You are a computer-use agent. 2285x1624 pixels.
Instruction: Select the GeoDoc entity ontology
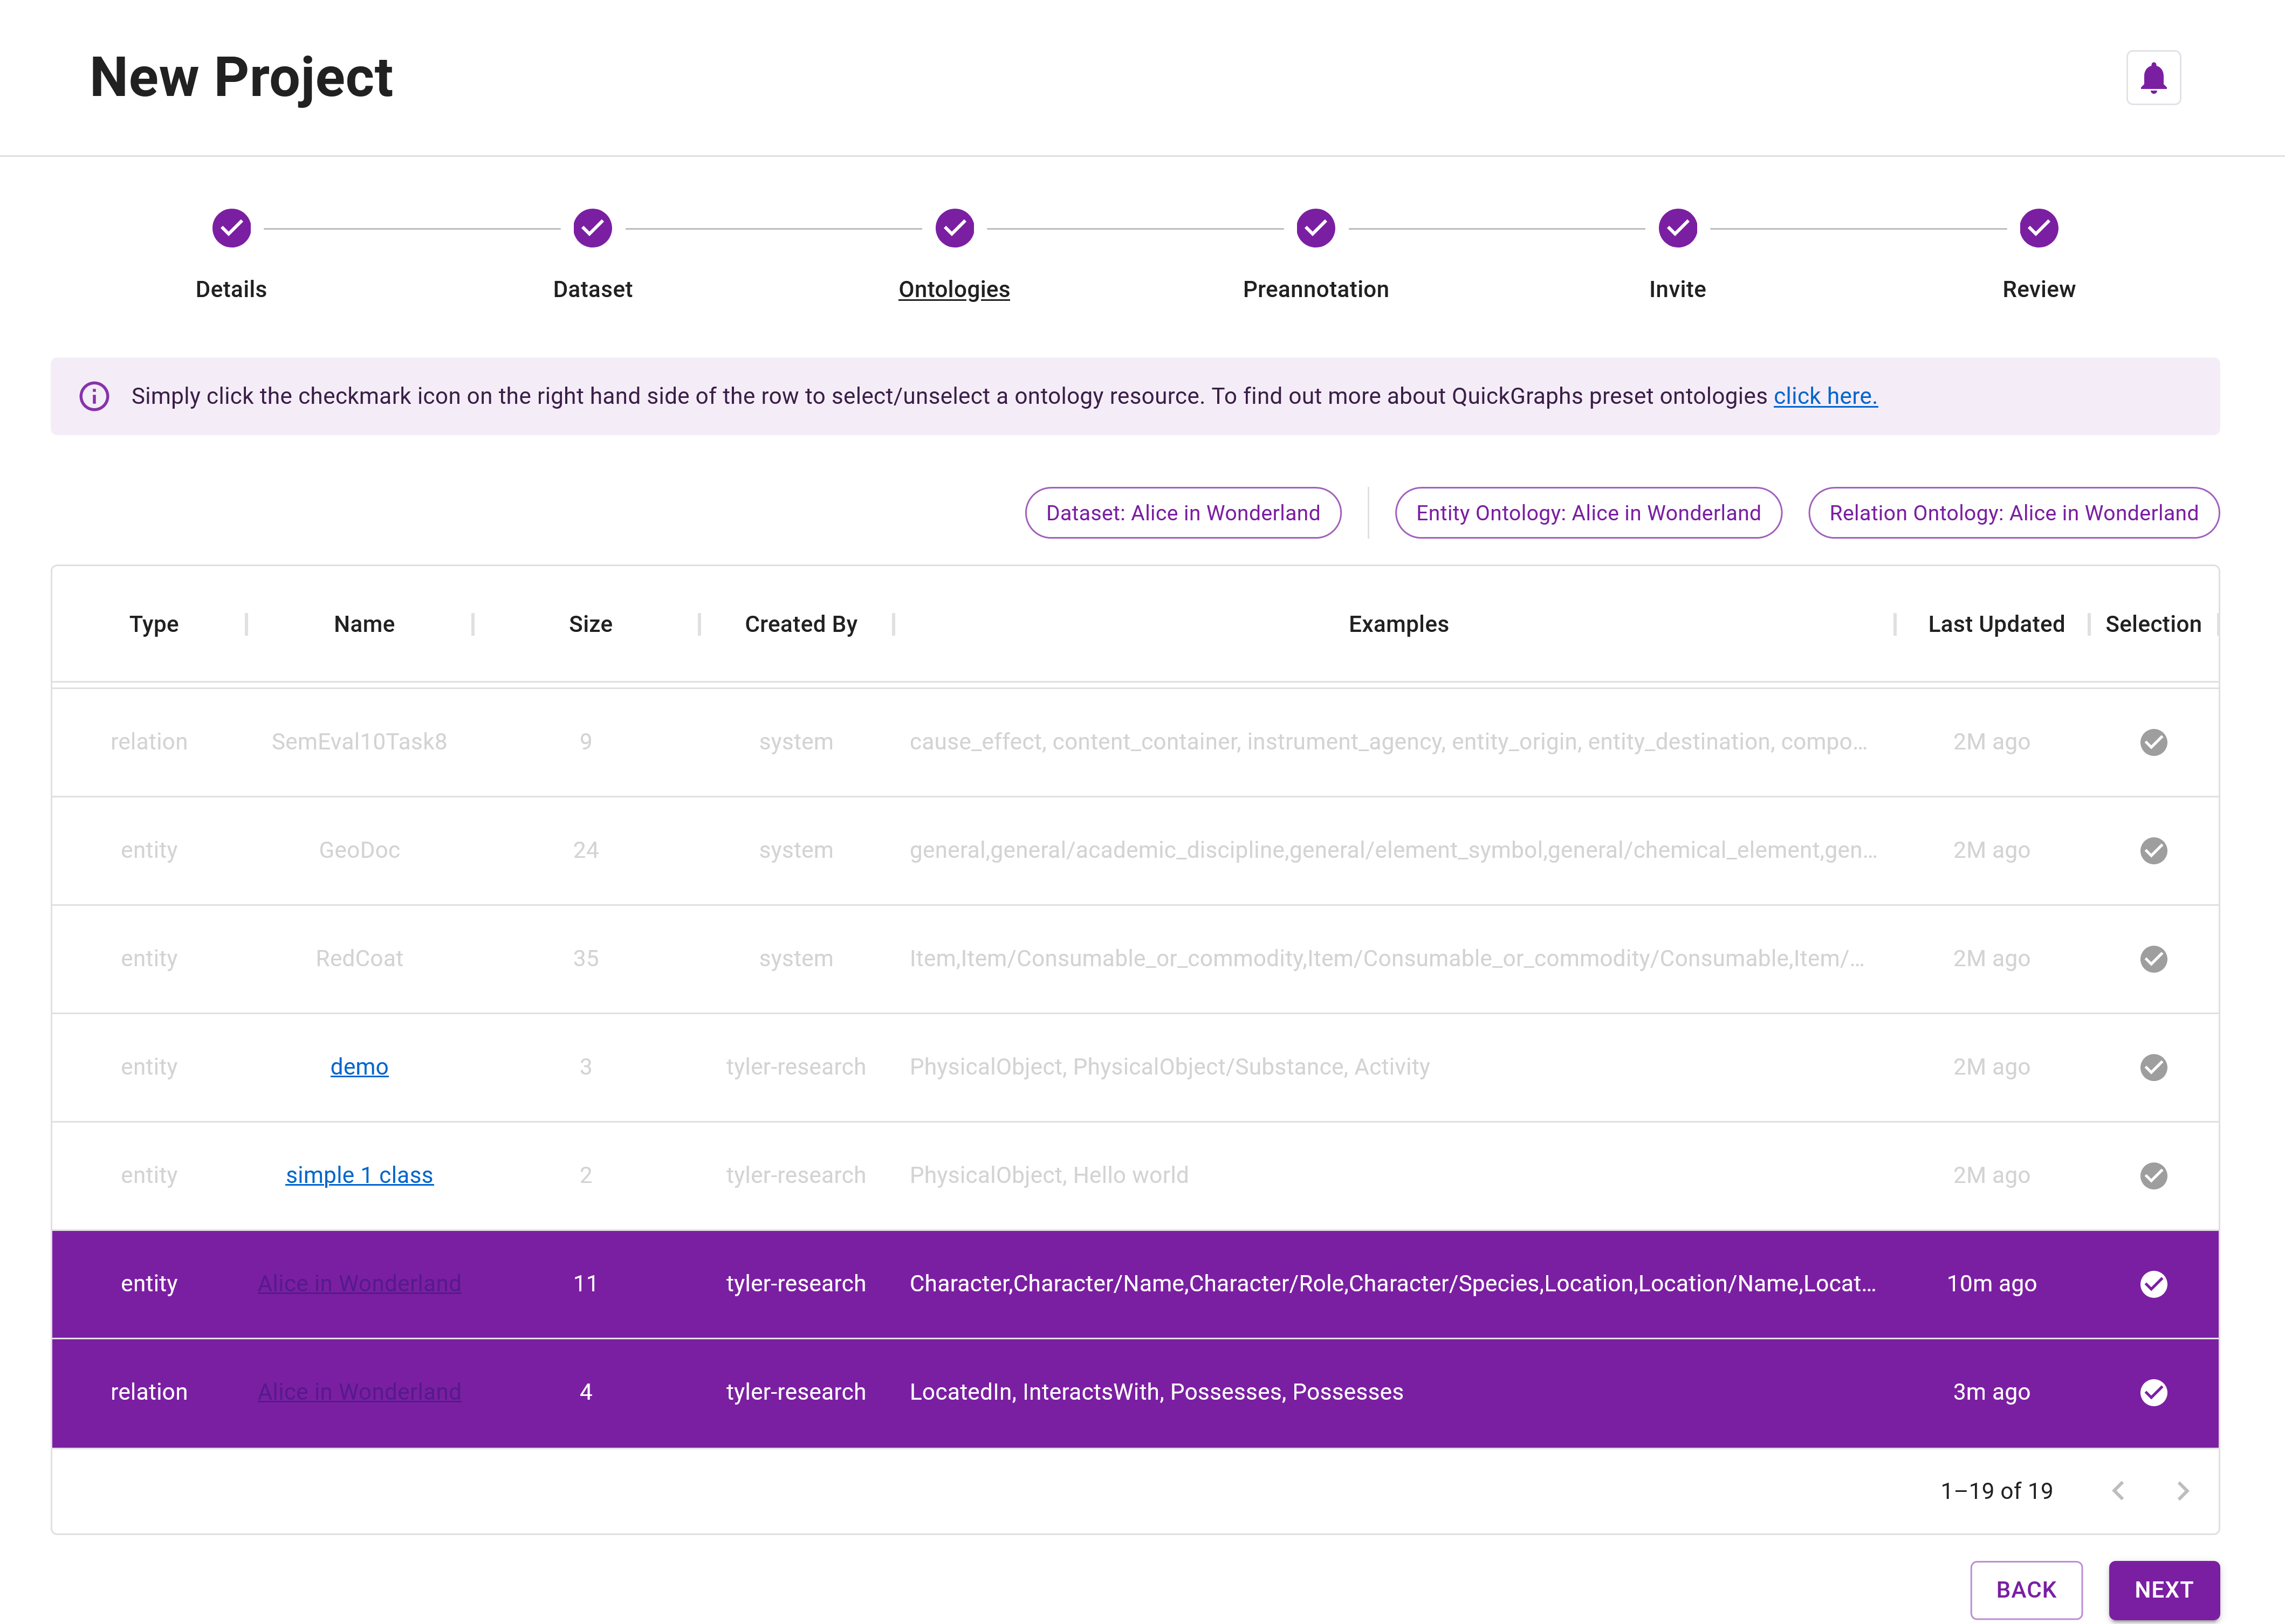pyautogui.click(x=2154, y=850)
